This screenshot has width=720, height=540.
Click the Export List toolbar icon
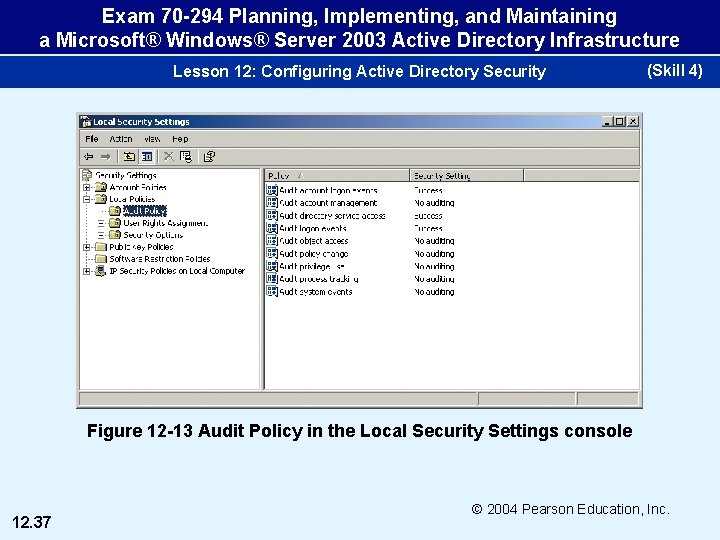[186, 157]
